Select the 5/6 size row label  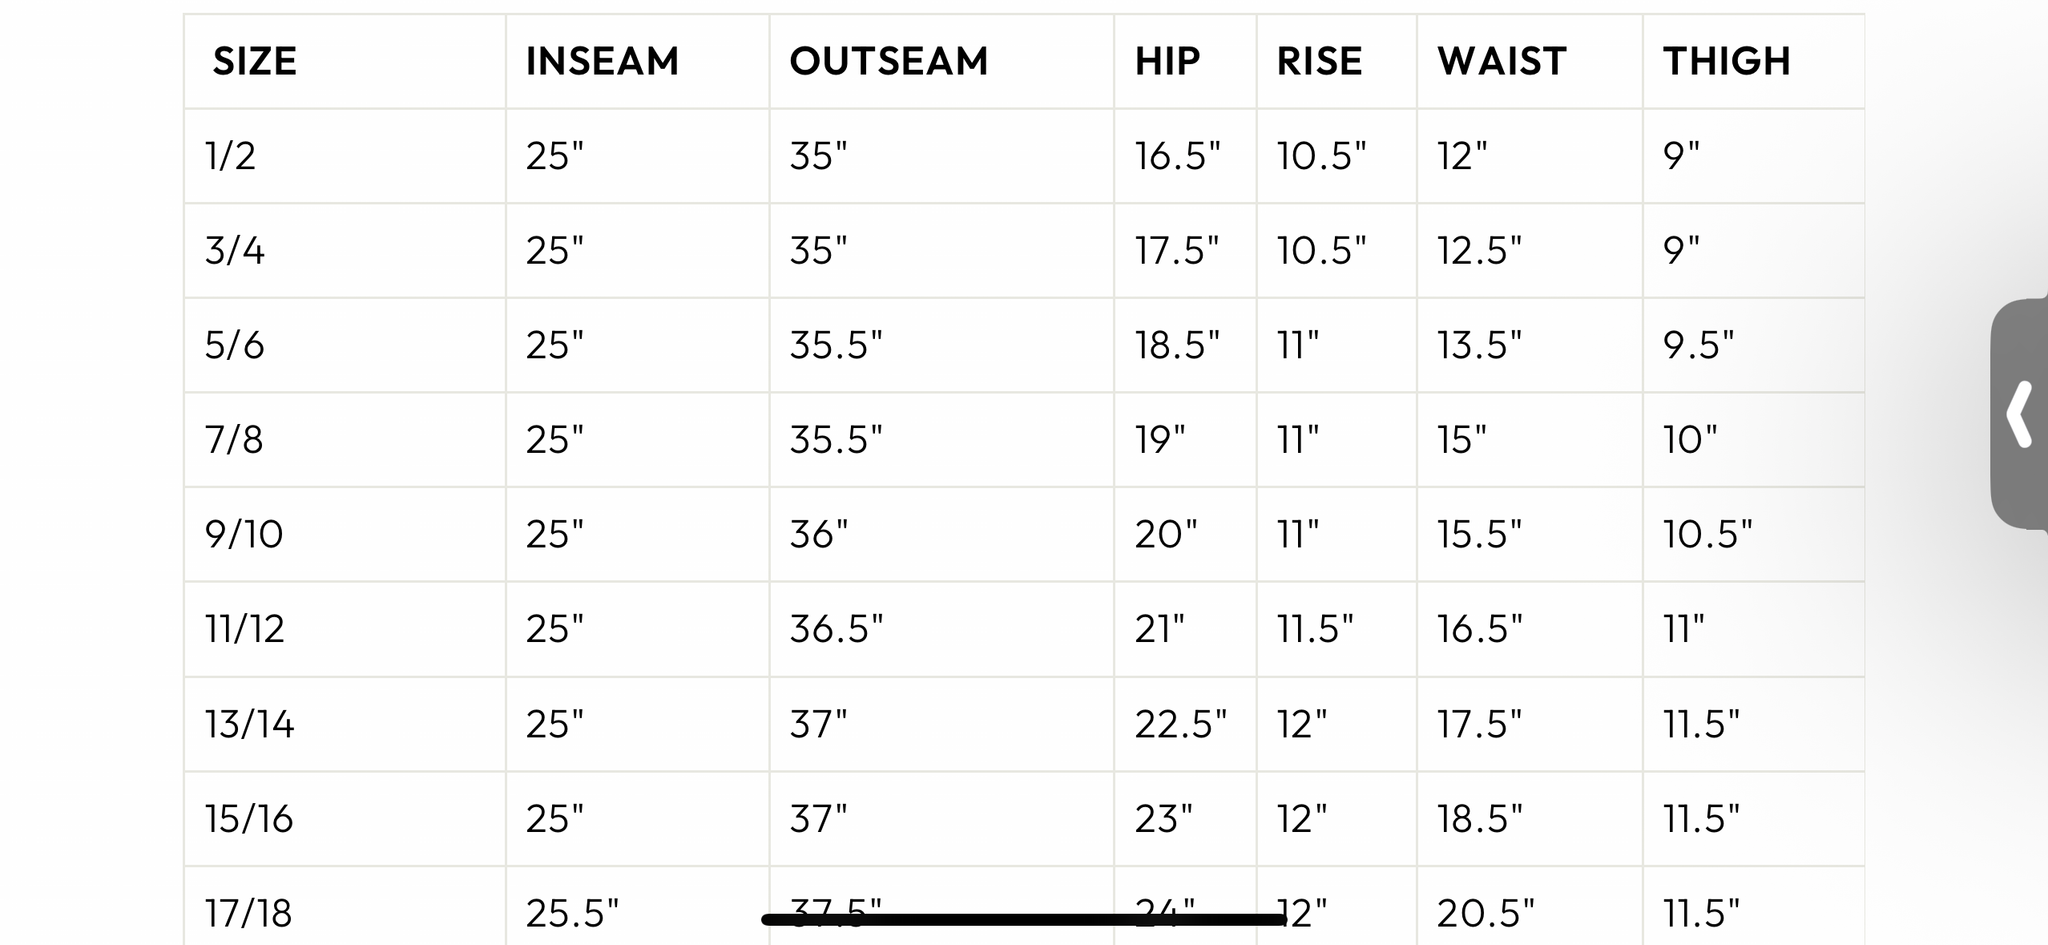tap(235, 345)
